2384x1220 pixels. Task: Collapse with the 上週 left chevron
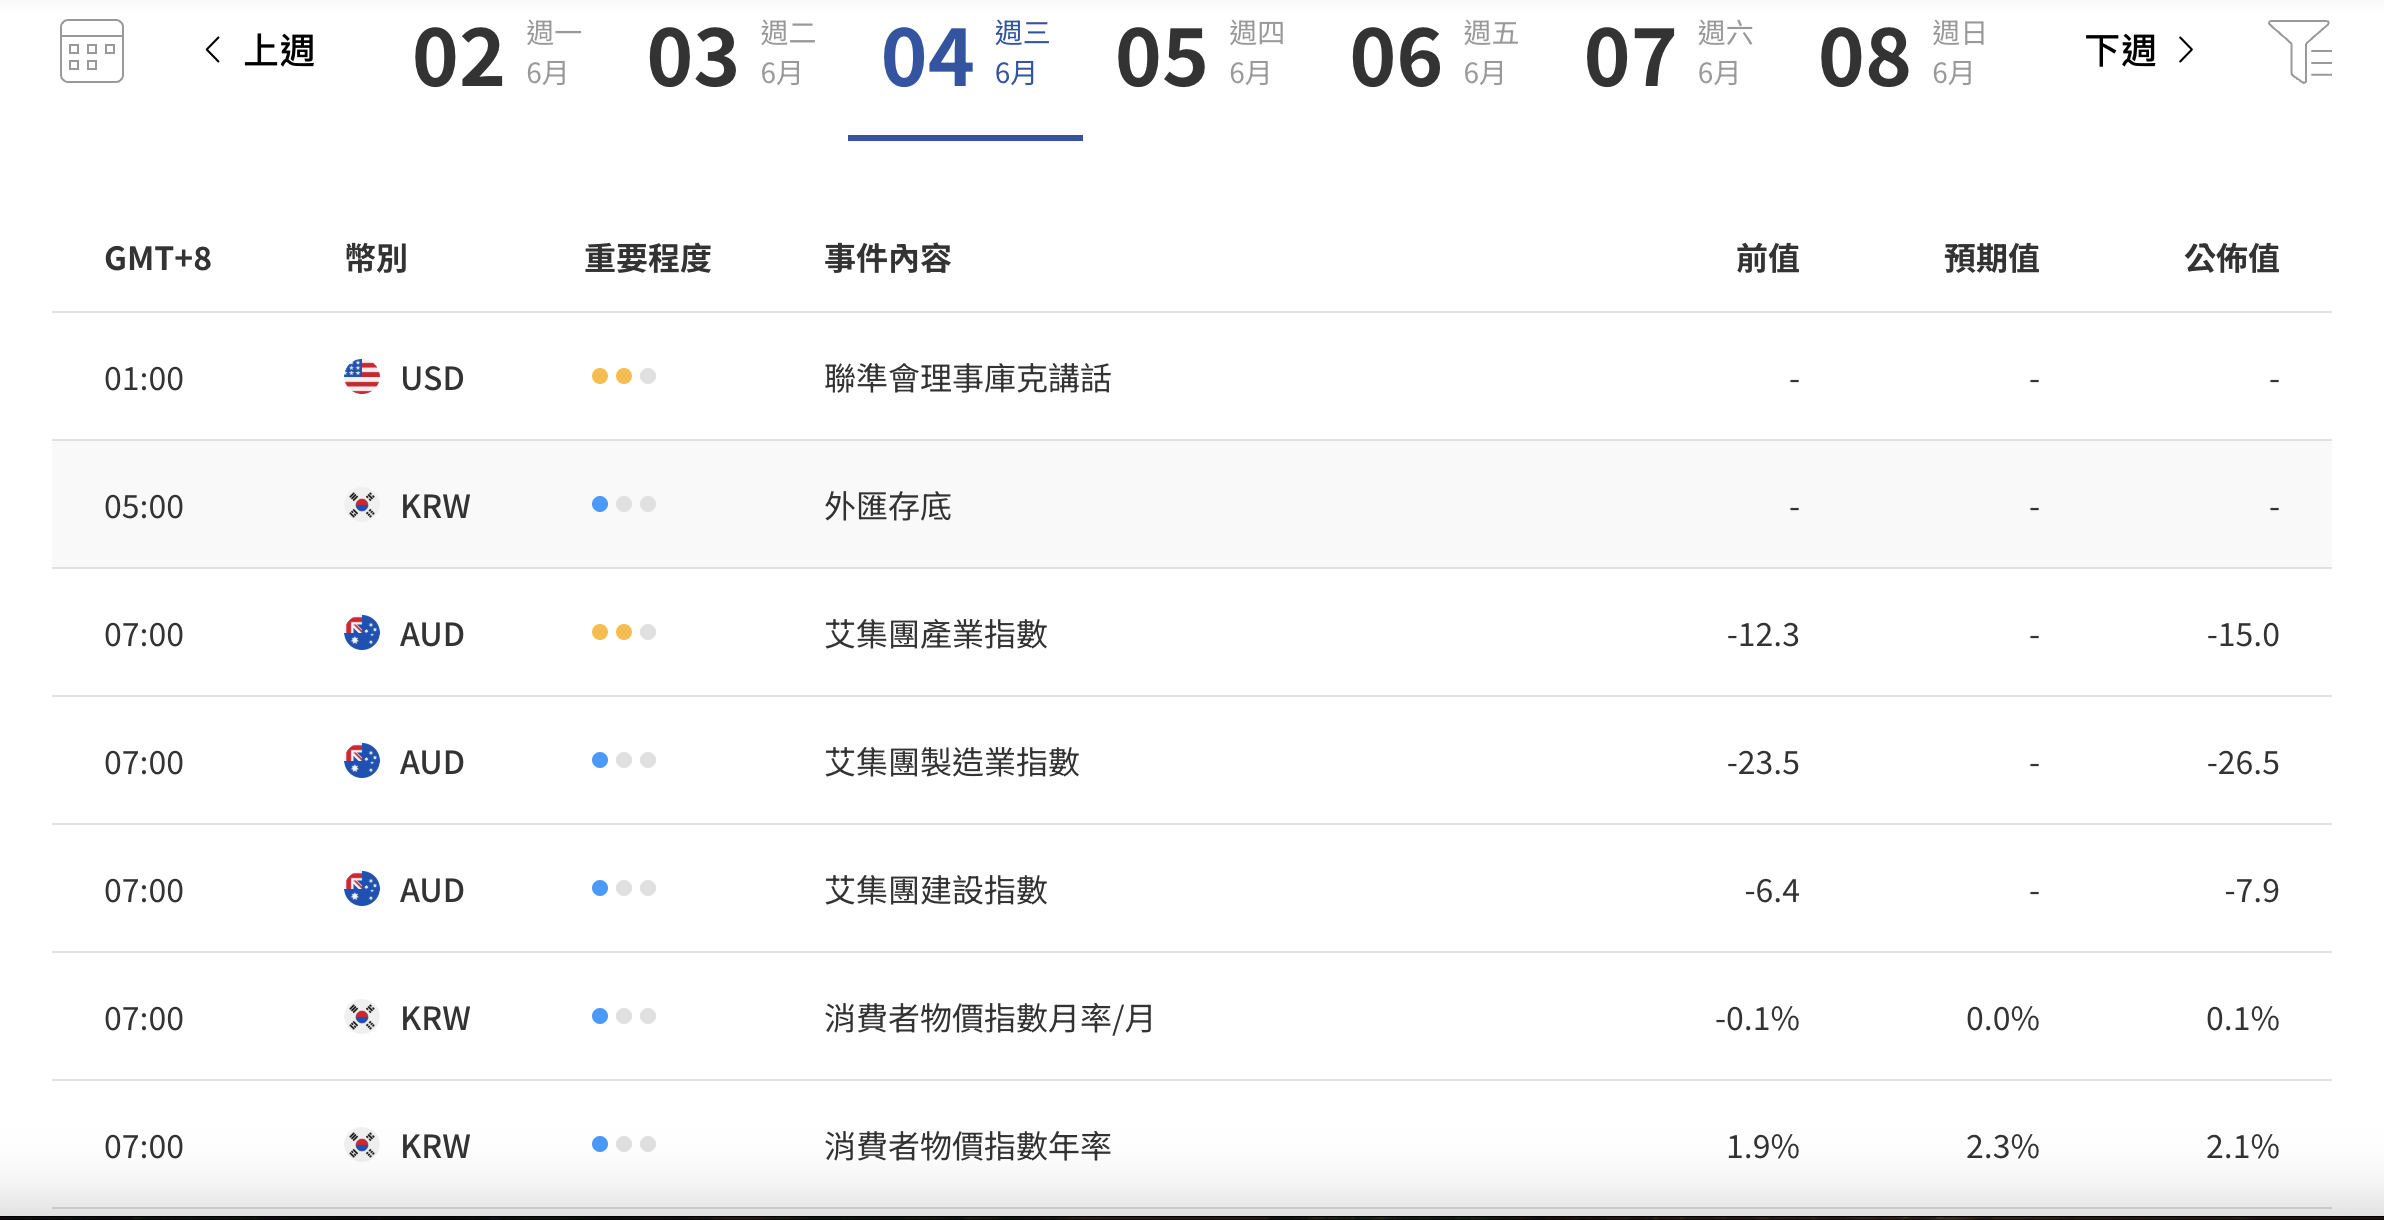[213, 50]
